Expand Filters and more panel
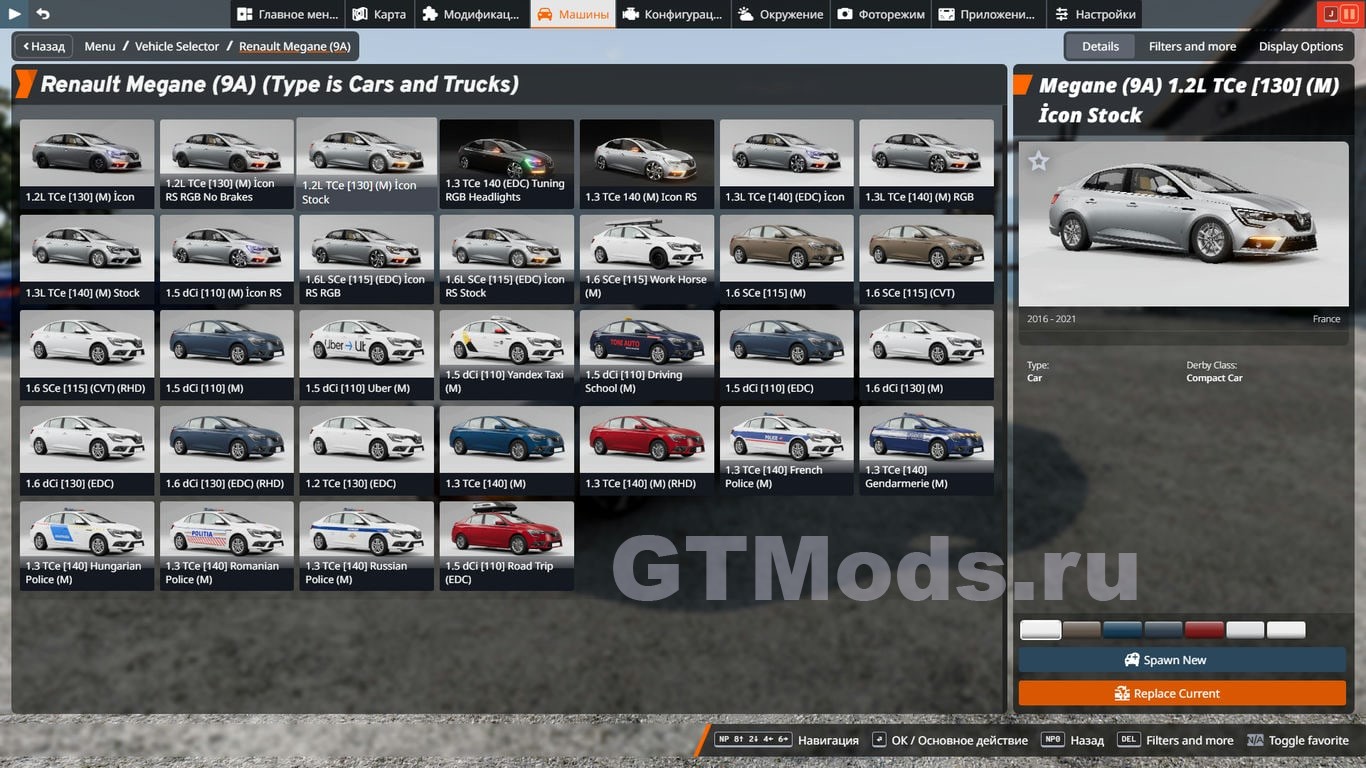1366x768 pixels. click(x=1192, y=46)
